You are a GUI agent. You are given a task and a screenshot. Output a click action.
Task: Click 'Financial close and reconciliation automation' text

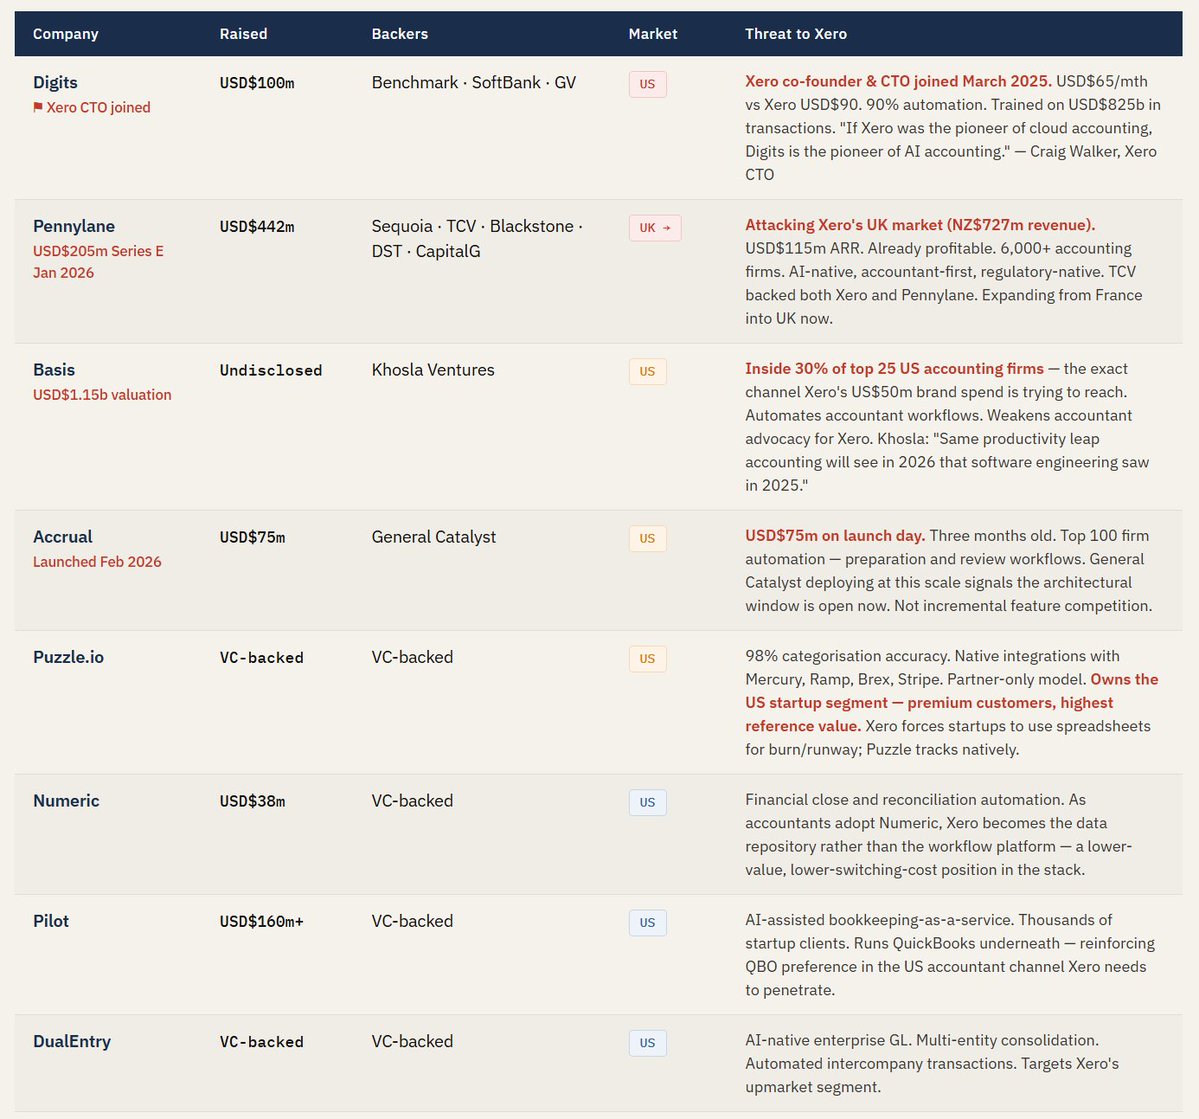tap(905, 799)
